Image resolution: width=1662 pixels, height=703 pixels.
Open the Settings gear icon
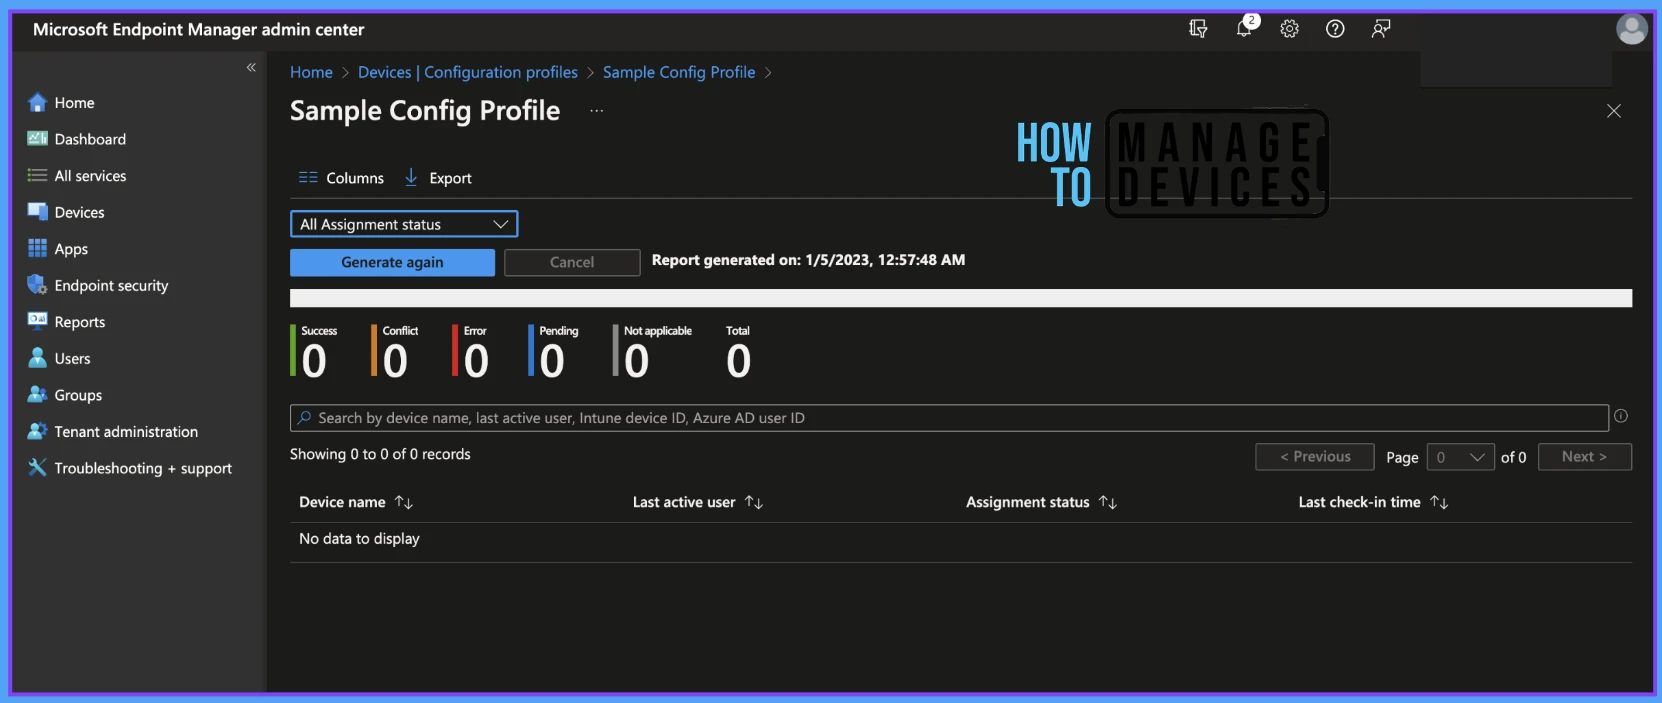1289,29
